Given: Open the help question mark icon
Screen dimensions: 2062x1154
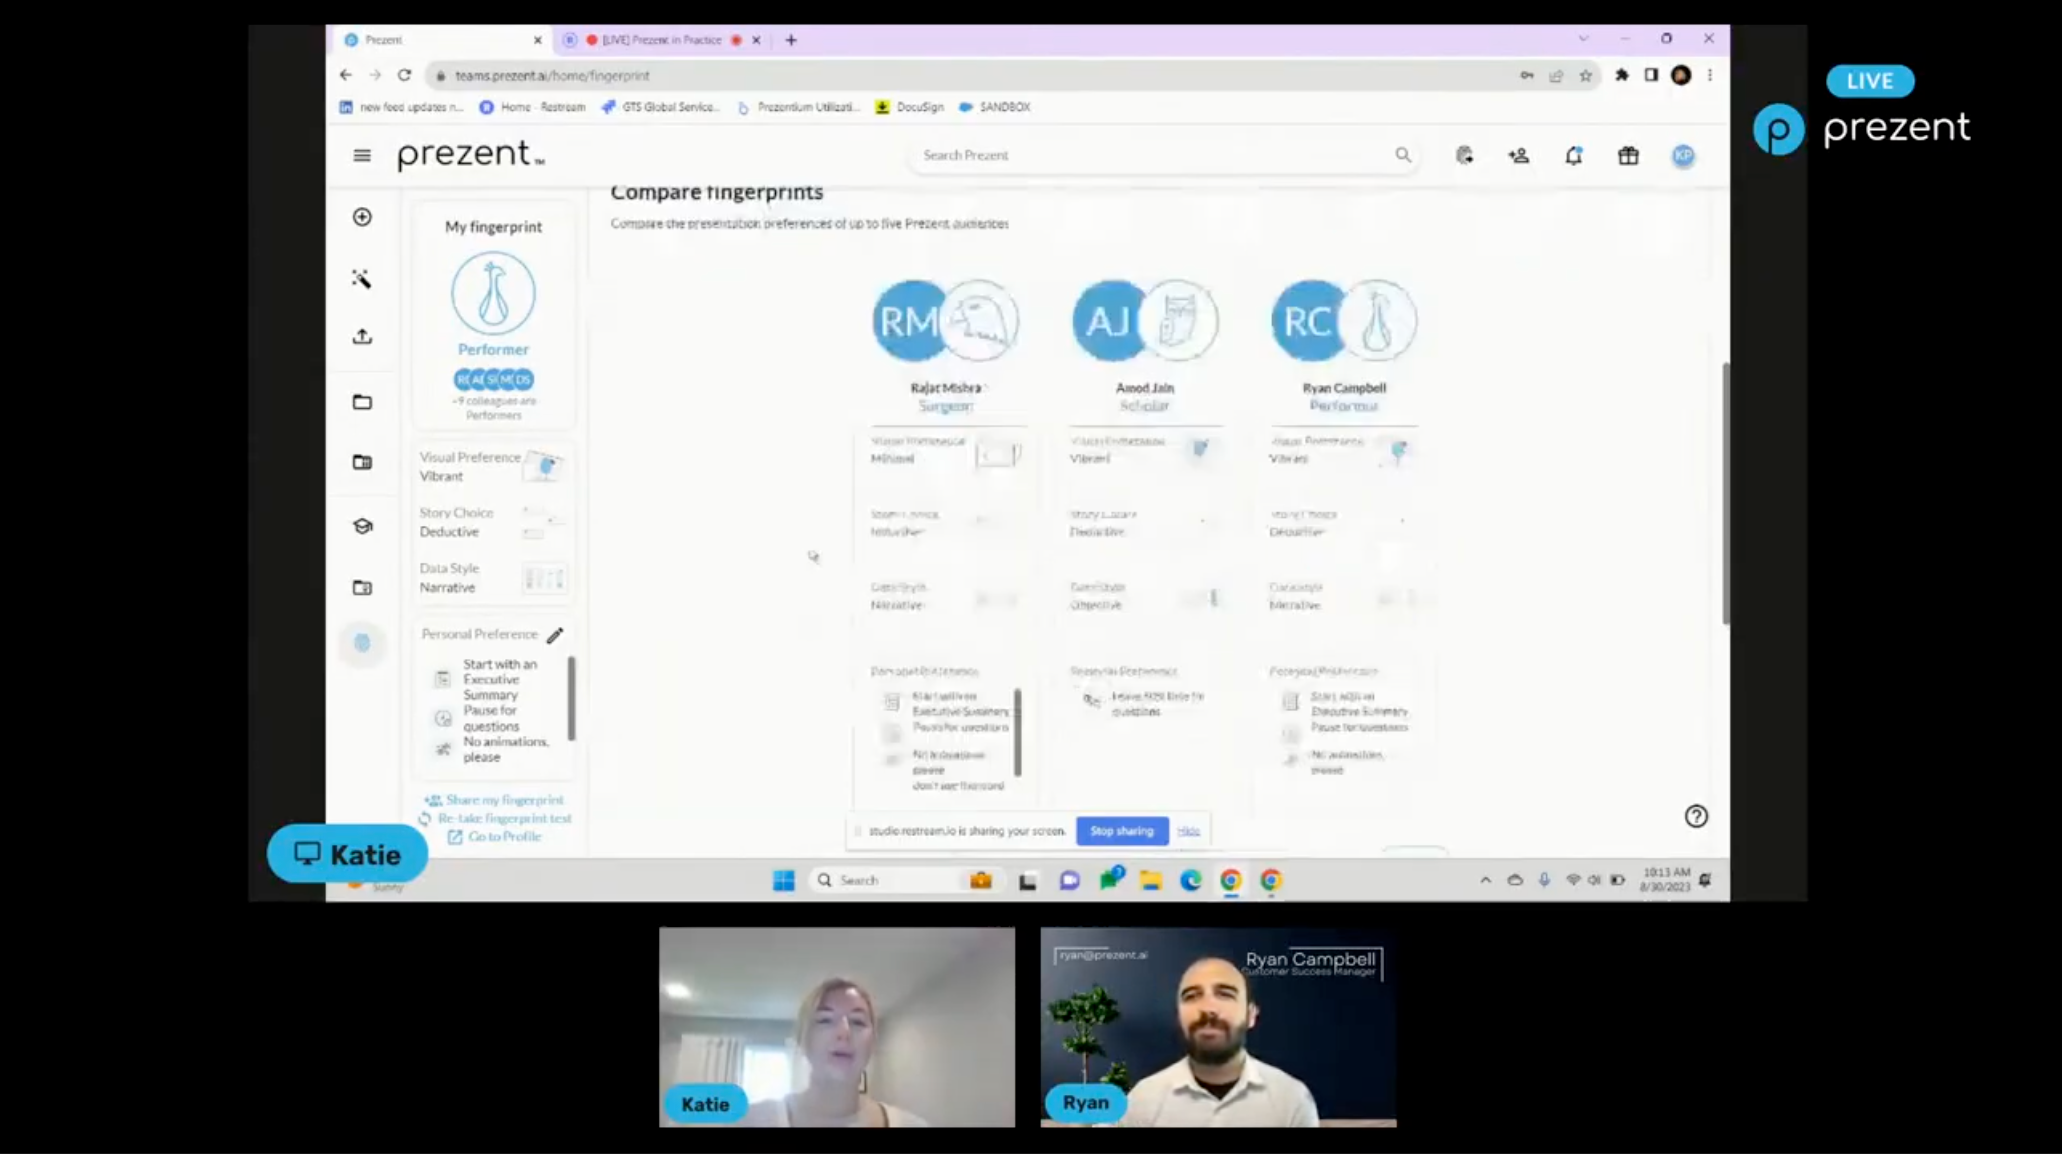Looking at the screenshot, I should point(1696,816).
